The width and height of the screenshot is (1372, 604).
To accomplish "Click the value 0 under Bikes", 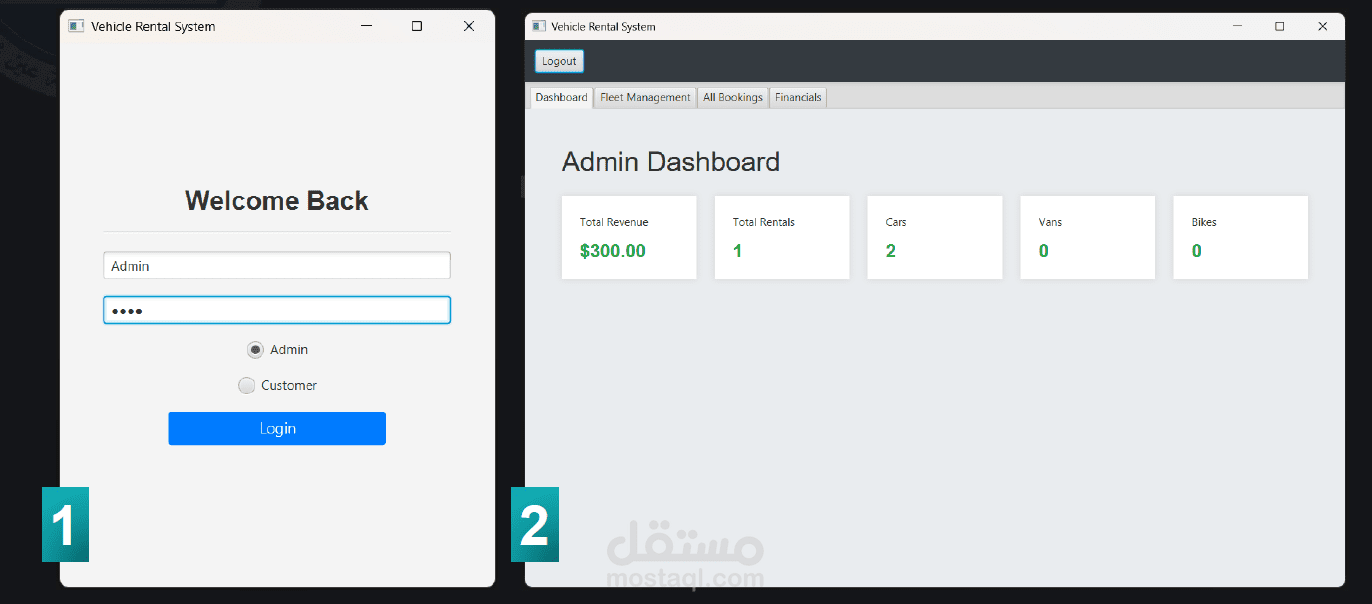I will (1197, 251).
